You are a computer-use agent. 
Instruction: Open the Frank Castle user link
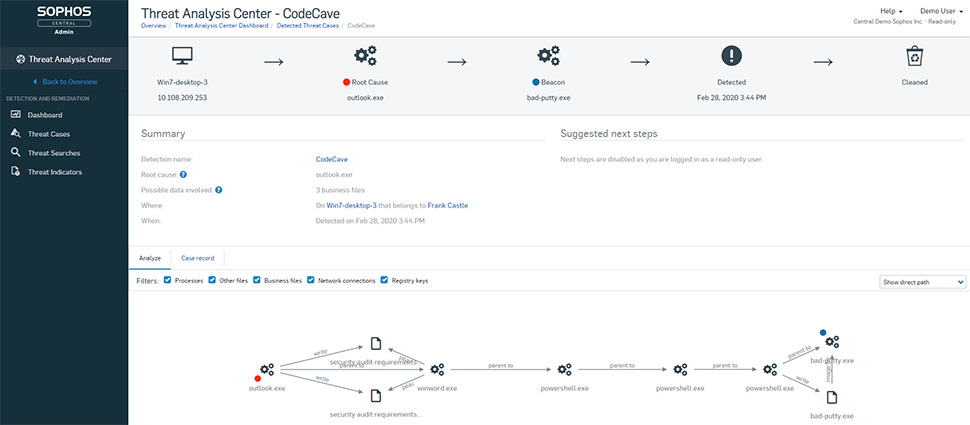coord(447,205)
